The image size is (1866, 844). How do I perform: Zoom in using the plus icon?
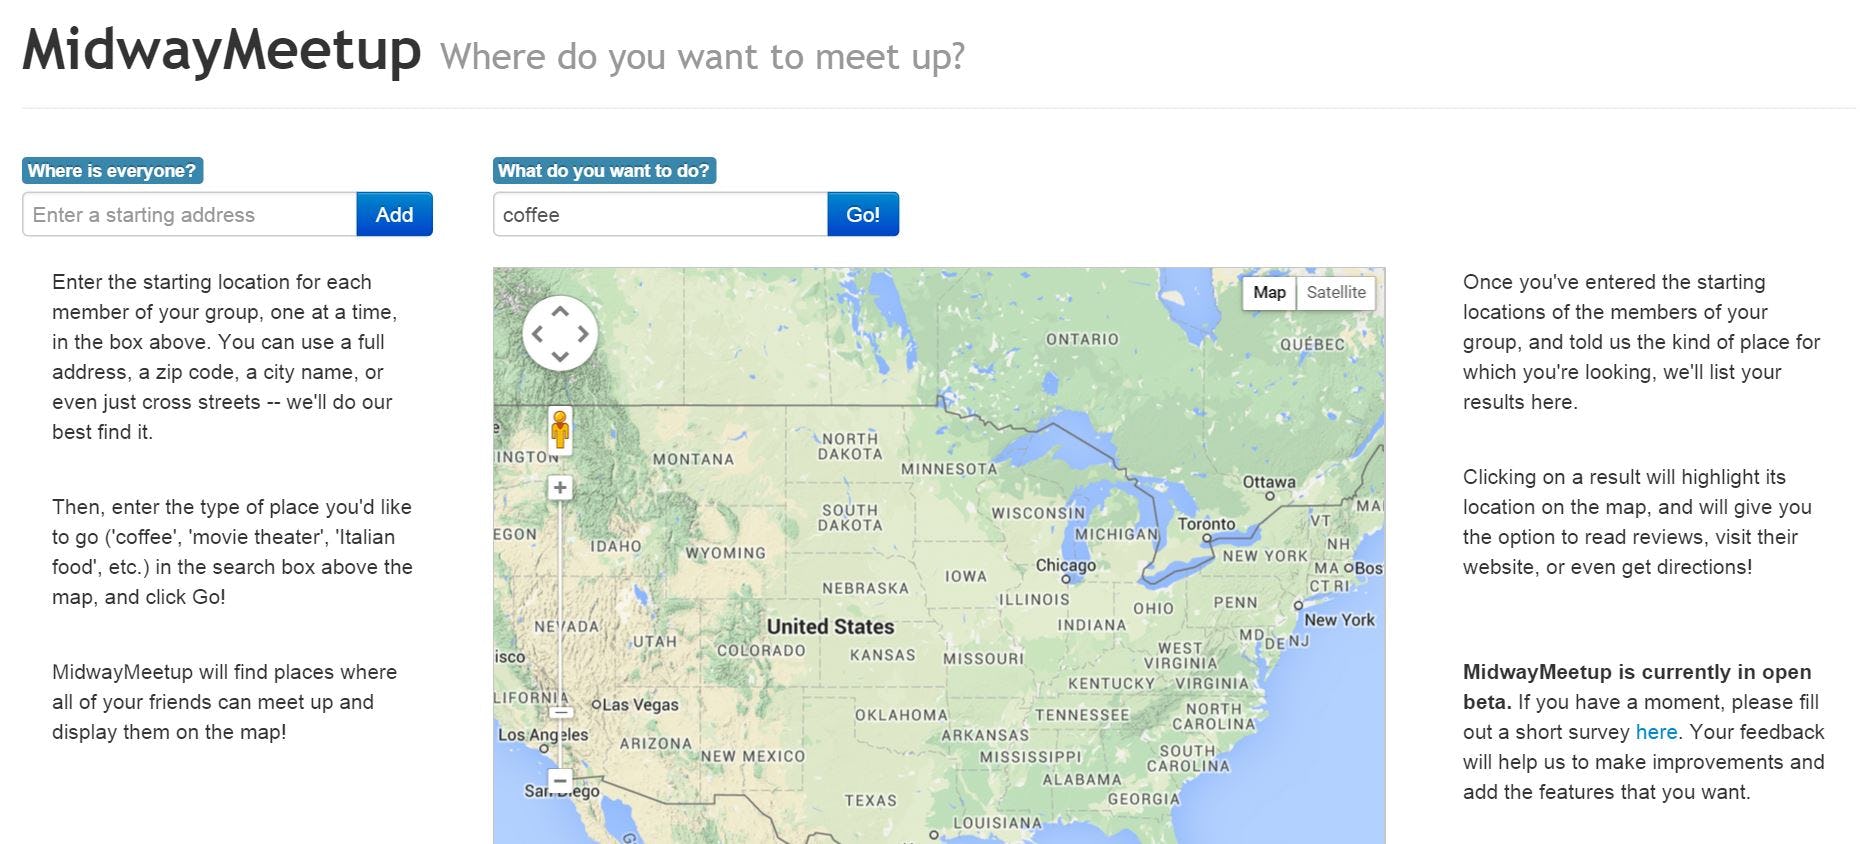[559, 488]
